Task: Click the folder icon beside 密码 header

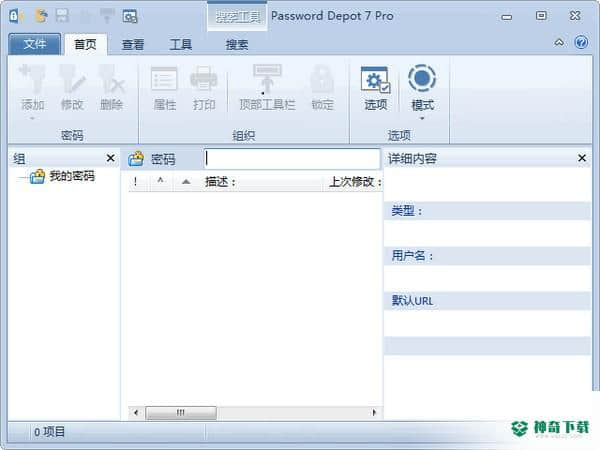Action: point(136,159)
